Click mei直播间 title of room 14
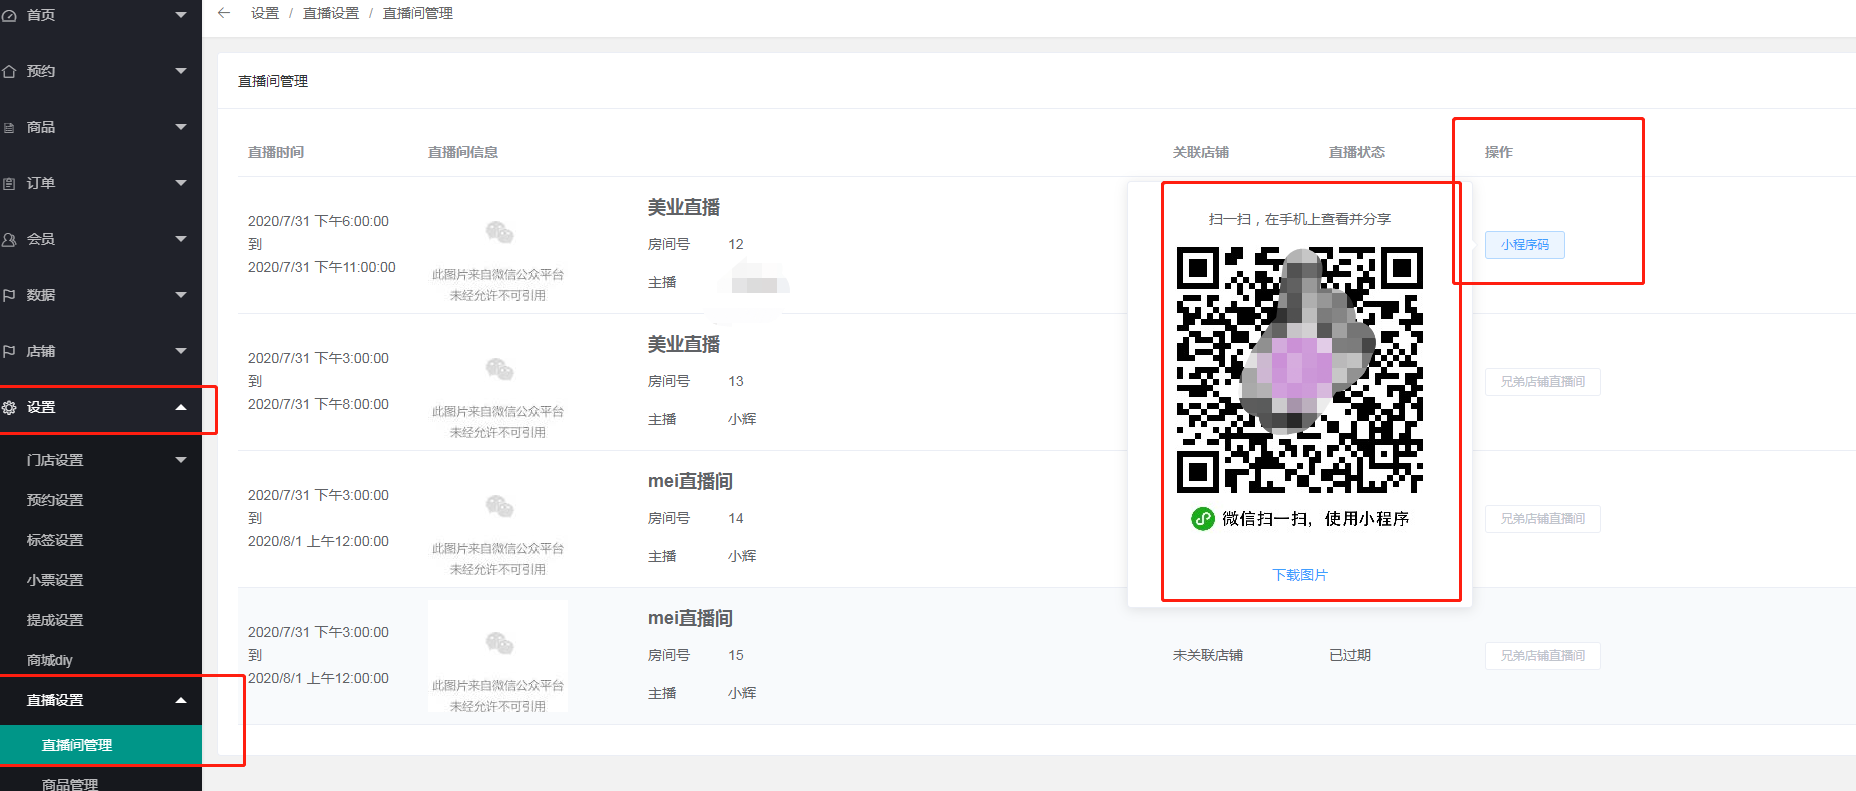The image size is (1856, 791). pos(690,481)
